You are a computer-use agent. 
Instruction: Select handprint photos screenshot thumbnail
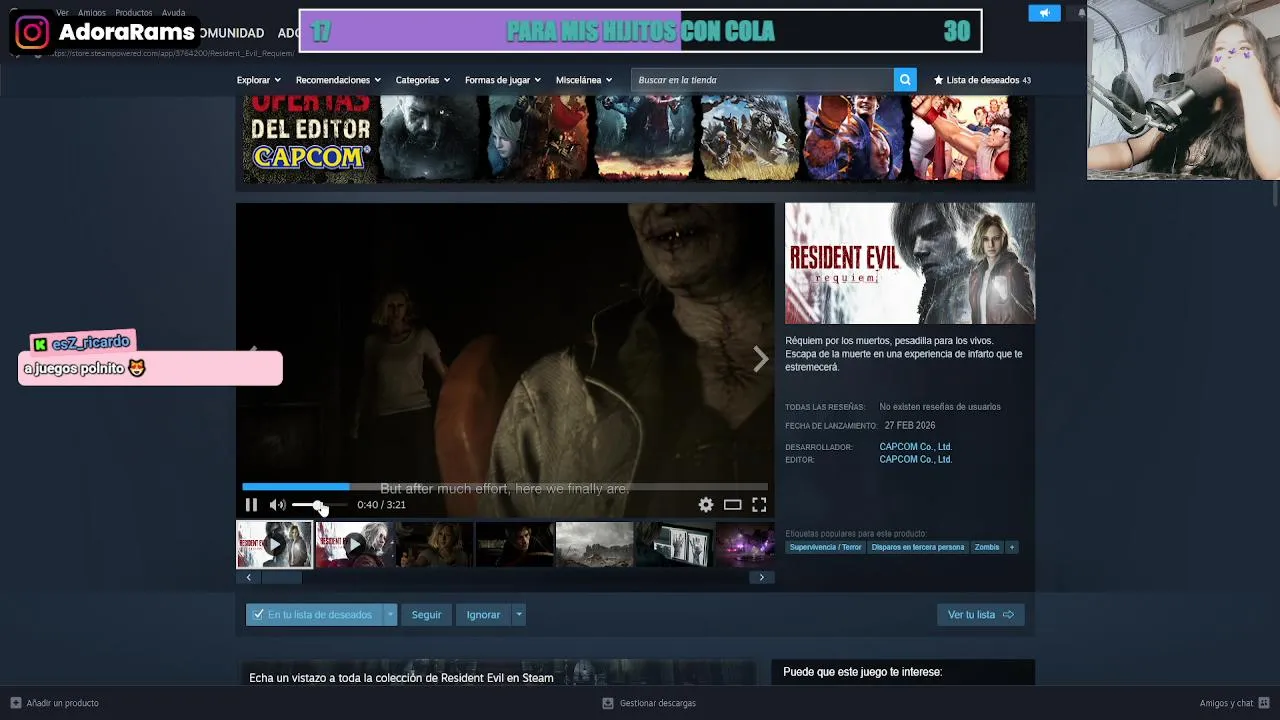coord(674,545)
